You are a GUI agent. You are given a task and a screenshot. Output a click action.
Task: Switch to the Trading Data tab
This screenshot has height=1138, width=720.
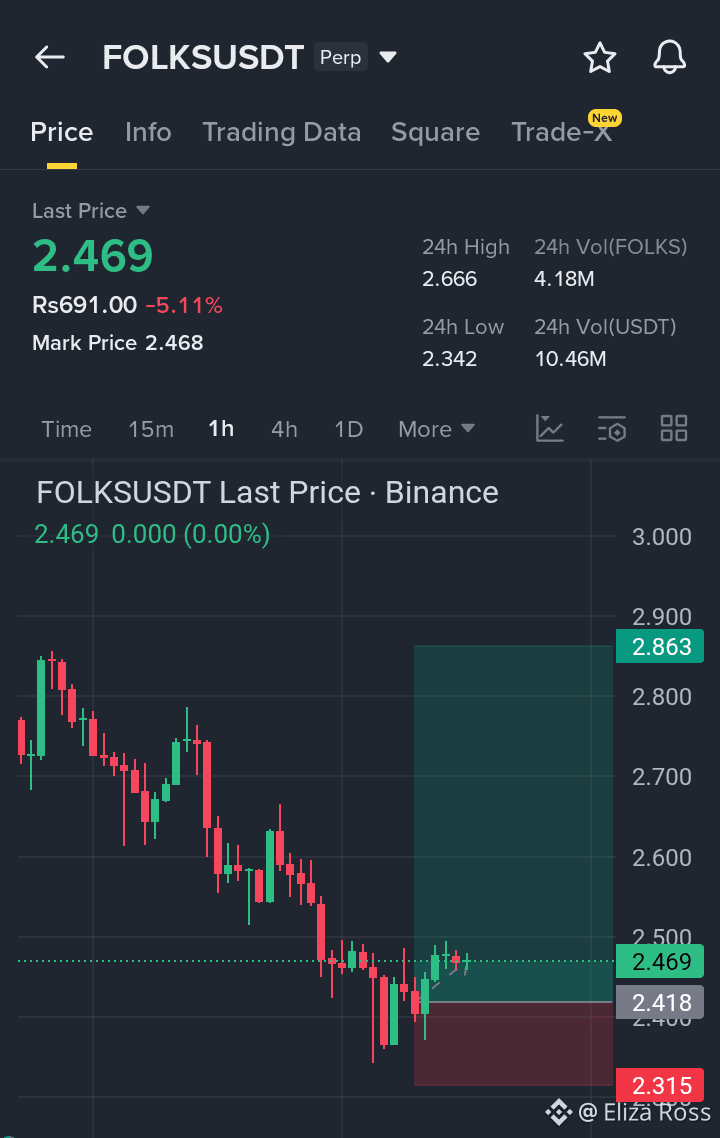tap(282, 132)
